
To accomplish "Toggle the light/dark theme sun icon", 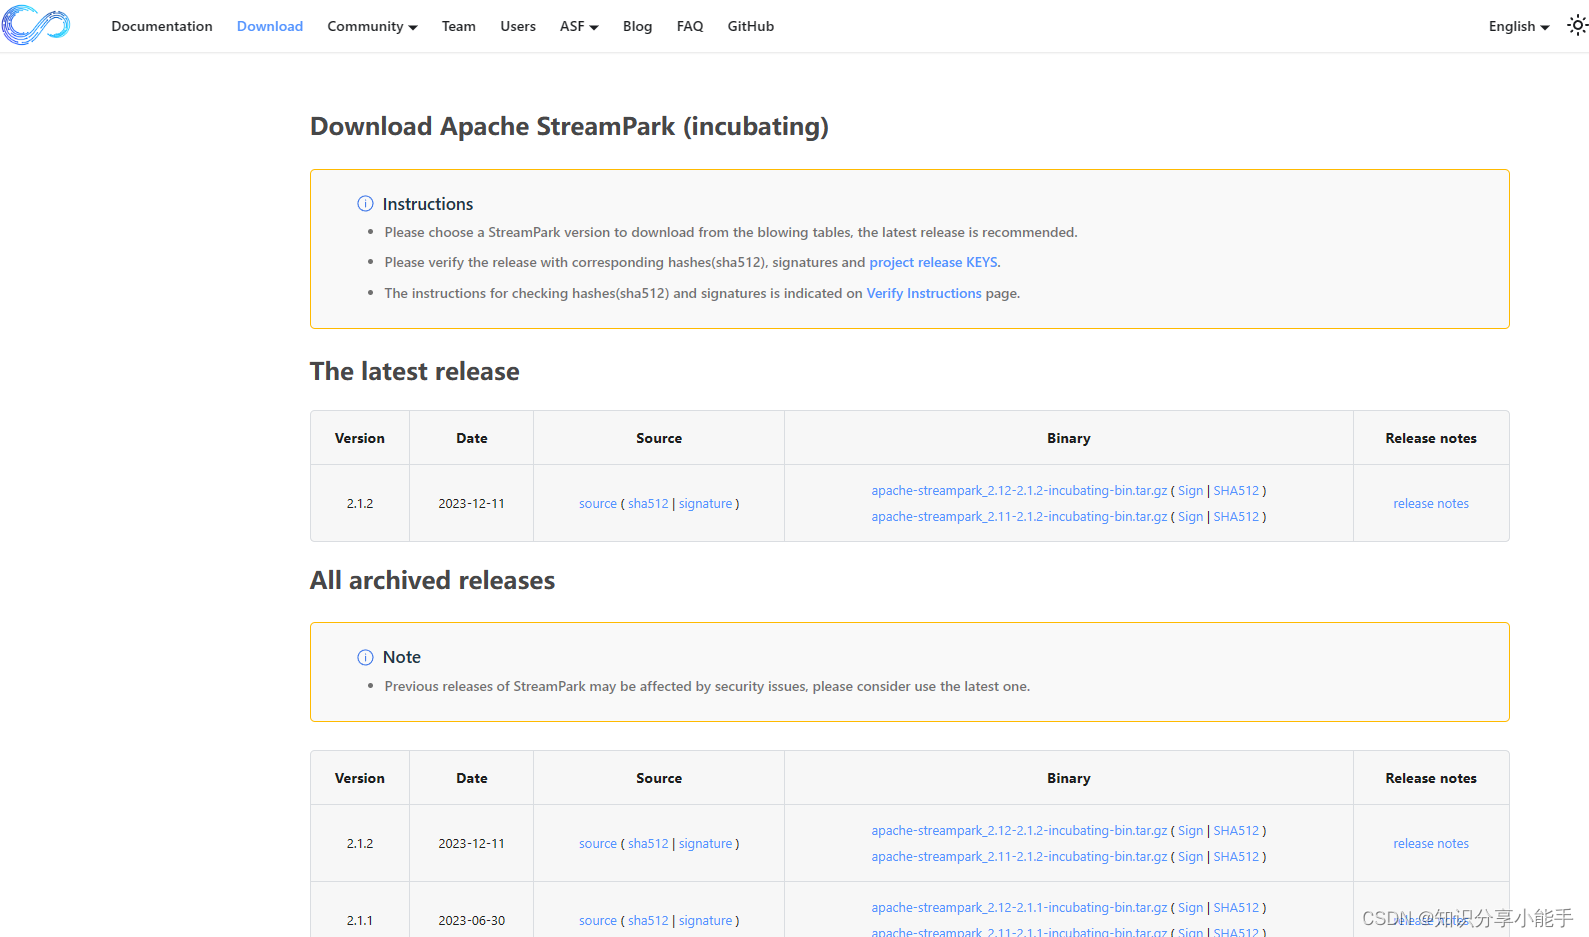I will click(1577, 26).
